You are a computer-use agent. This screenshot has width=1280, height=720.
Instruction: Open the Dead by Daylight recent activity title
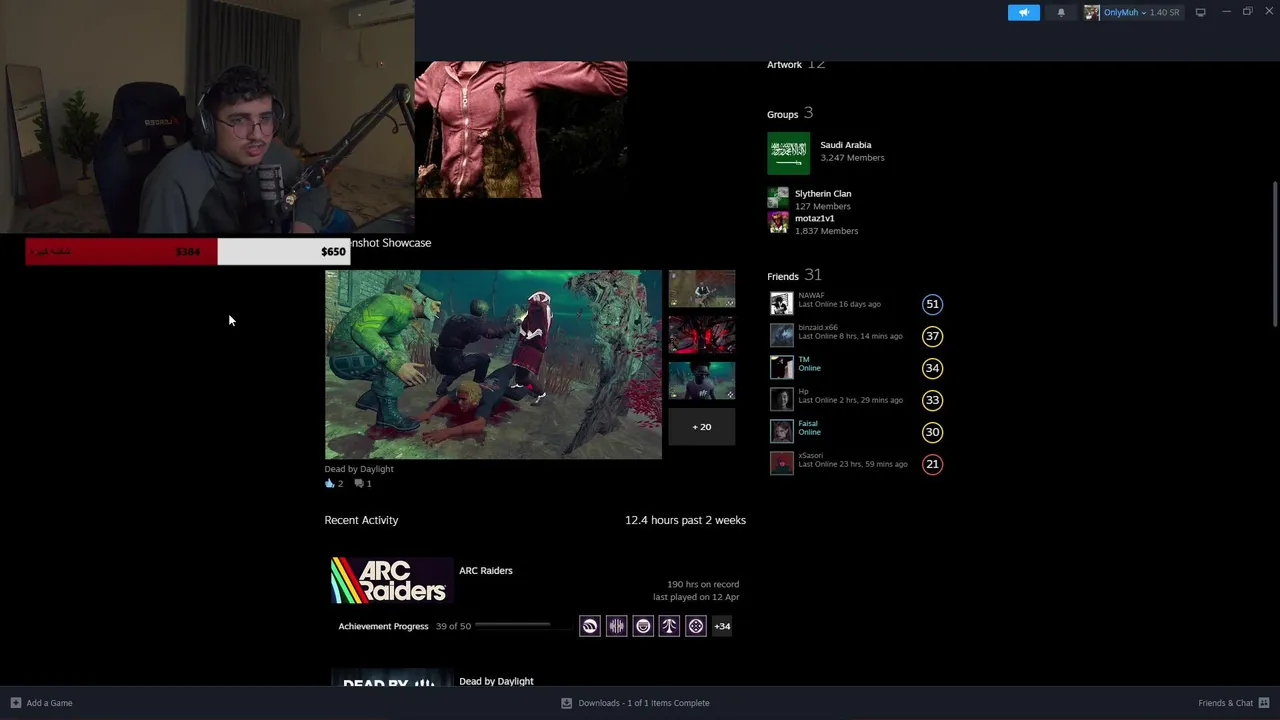(496, 681)
